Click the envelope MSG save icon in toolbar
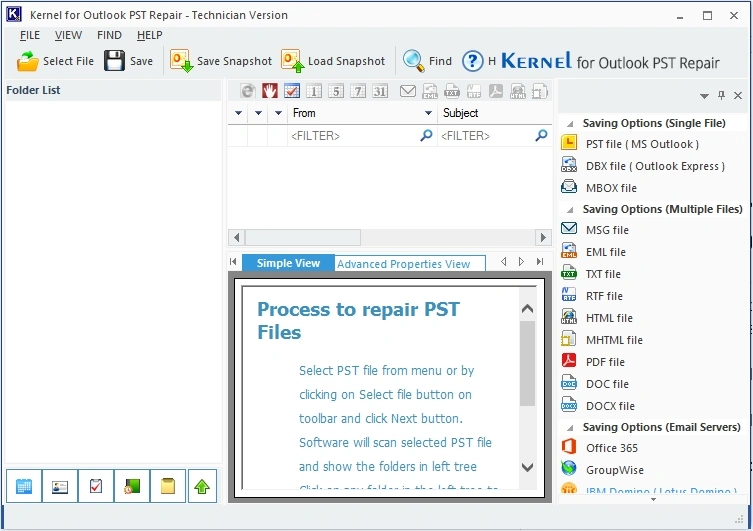 point(408,91)
